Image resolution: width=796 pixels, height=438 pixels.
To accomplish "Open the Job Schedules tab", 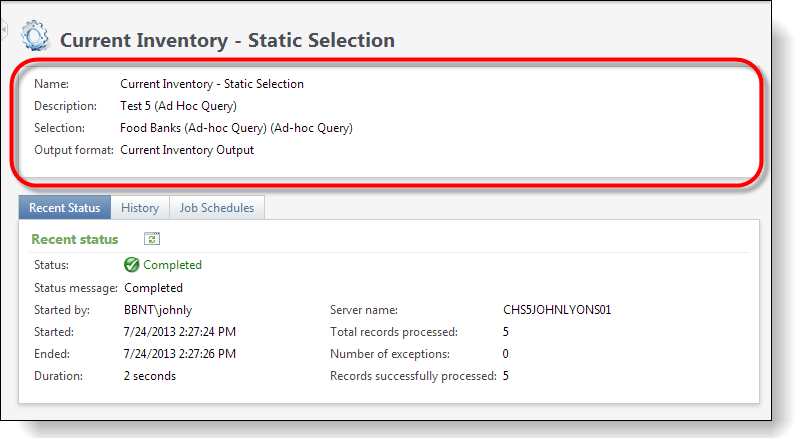I will click(x=217, y=208).
